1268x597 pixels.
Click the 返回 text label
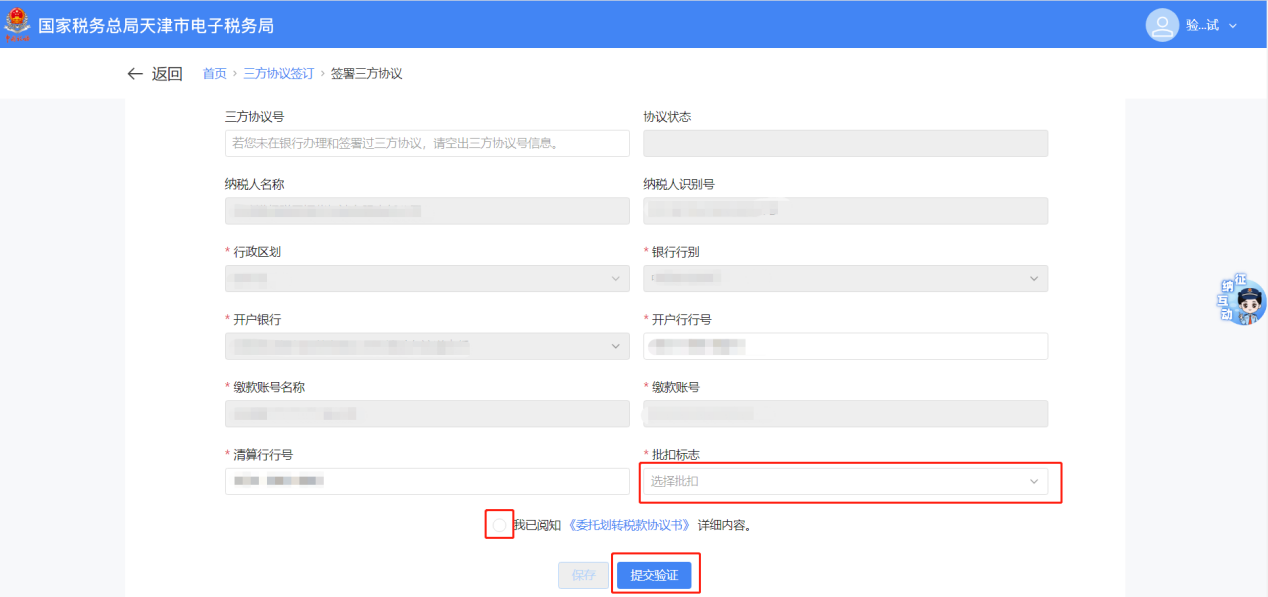167,74
